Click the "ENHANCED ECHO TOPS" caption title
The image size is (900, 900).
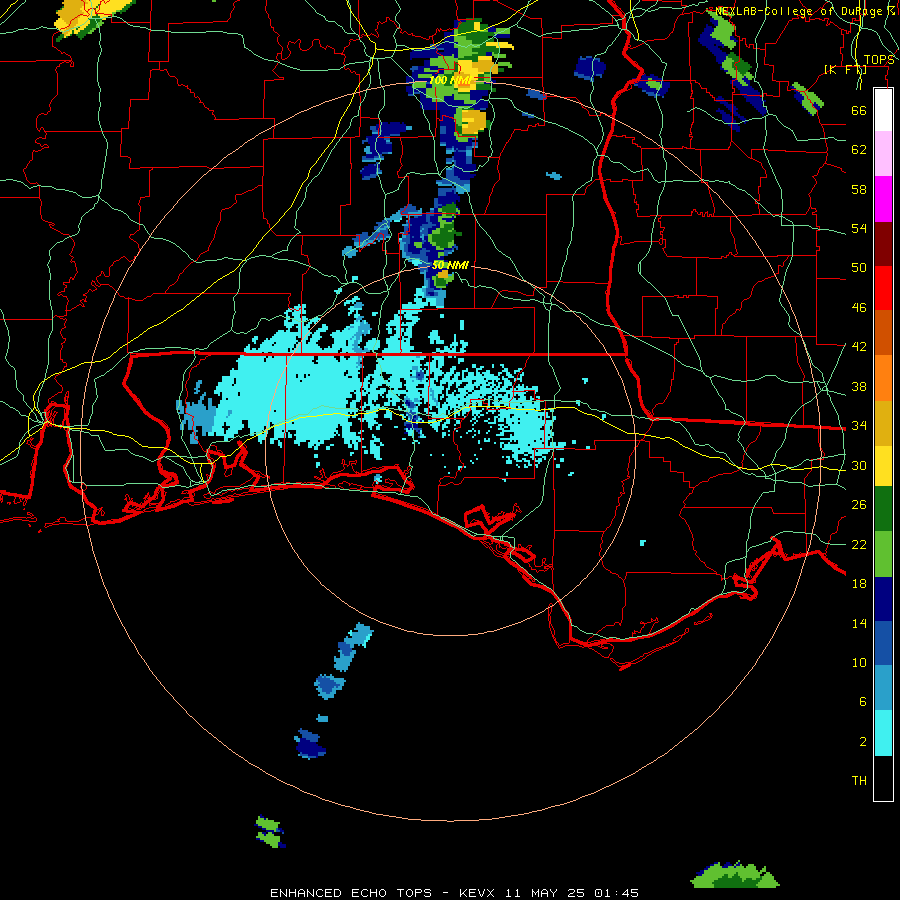[351, 893]
